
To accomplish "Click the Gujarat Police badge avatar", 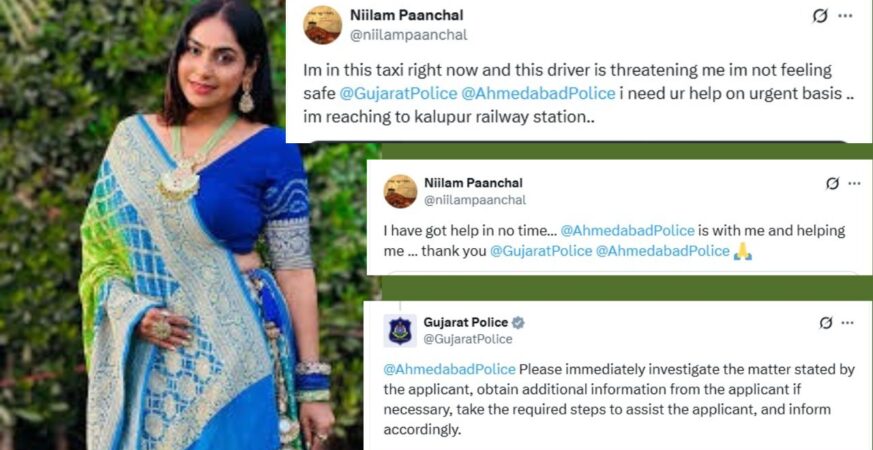I will (400, 330).
